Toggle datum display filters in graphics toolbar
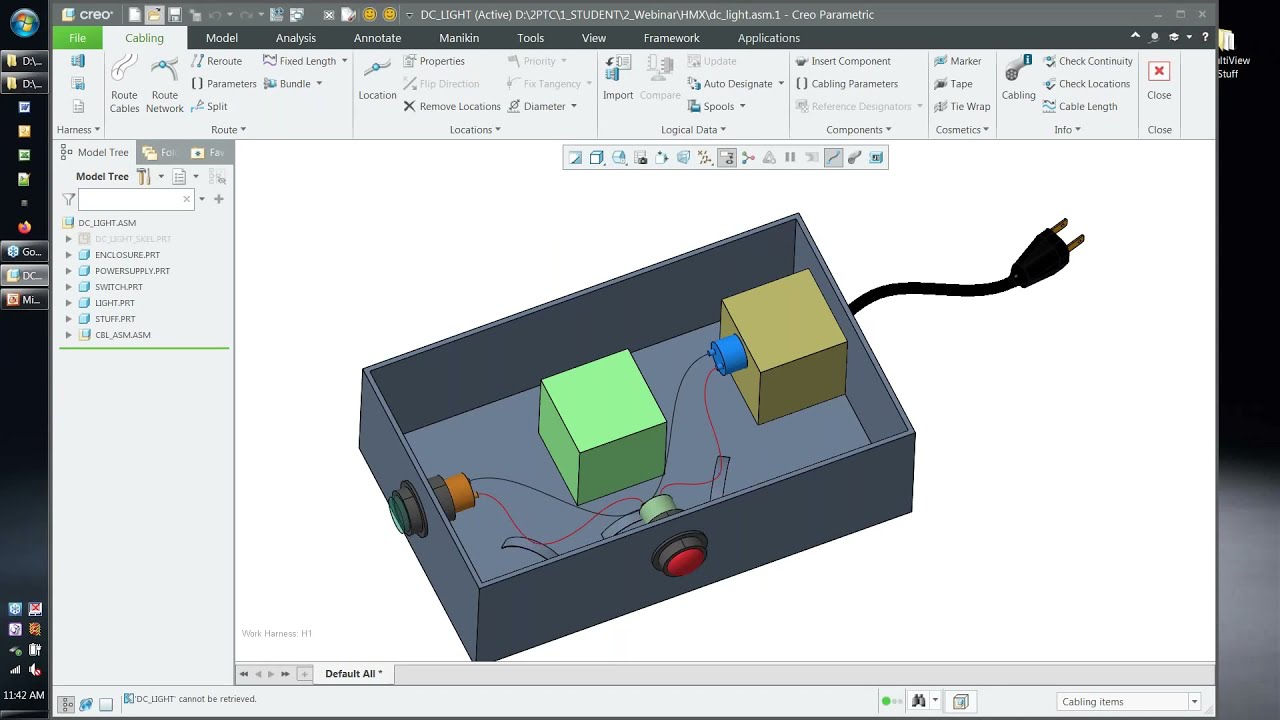1280x720 pixels. pos(705,157)
